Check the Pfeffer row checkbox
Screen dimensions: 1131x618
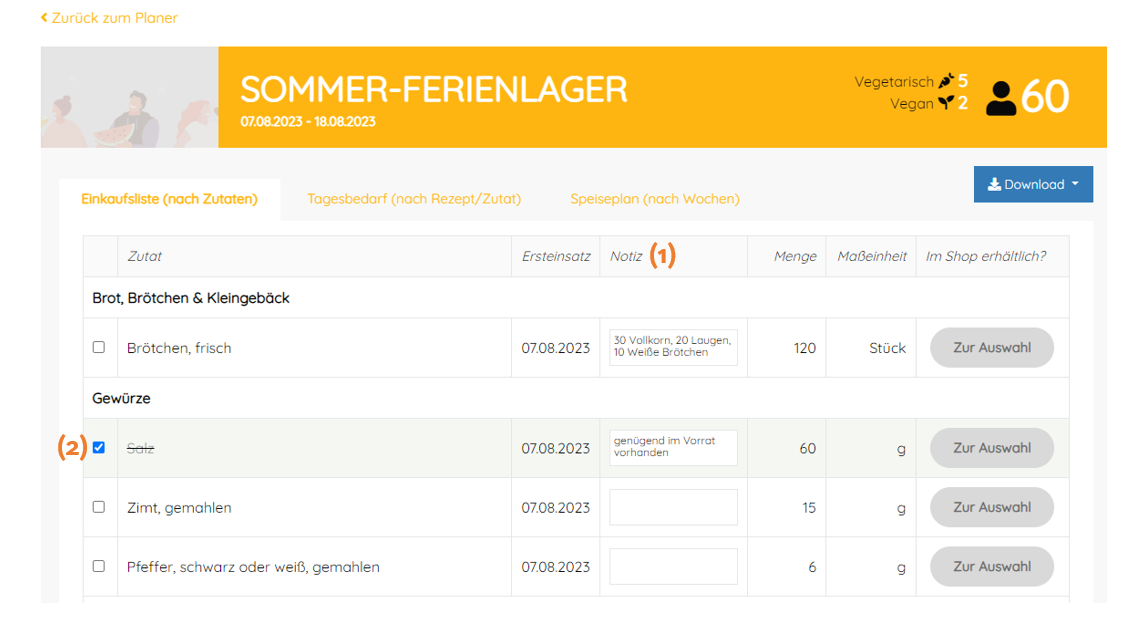(x=98, y=566)
